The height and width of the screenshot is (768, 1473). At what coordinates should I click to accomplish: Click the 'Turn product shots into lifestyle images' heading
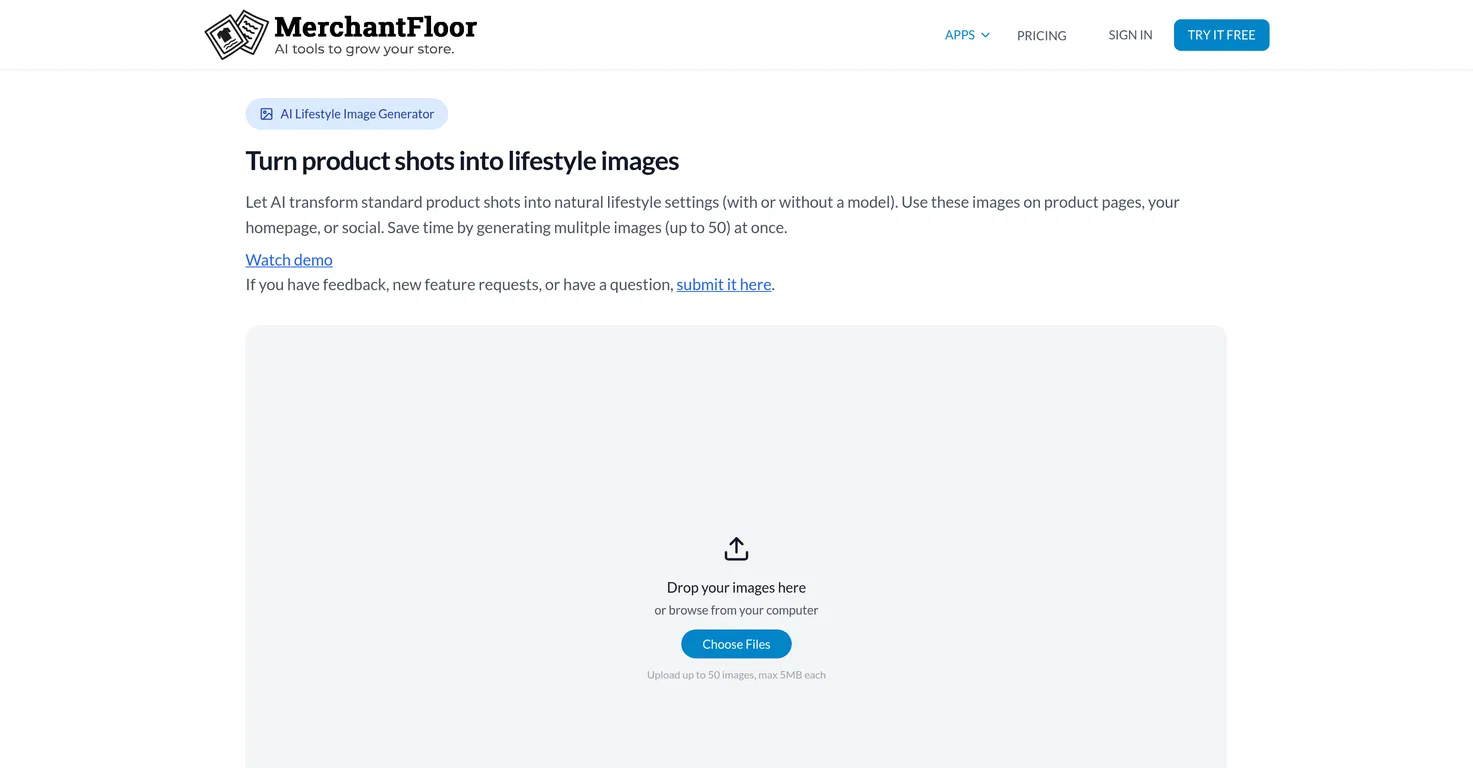click(462, 161)
